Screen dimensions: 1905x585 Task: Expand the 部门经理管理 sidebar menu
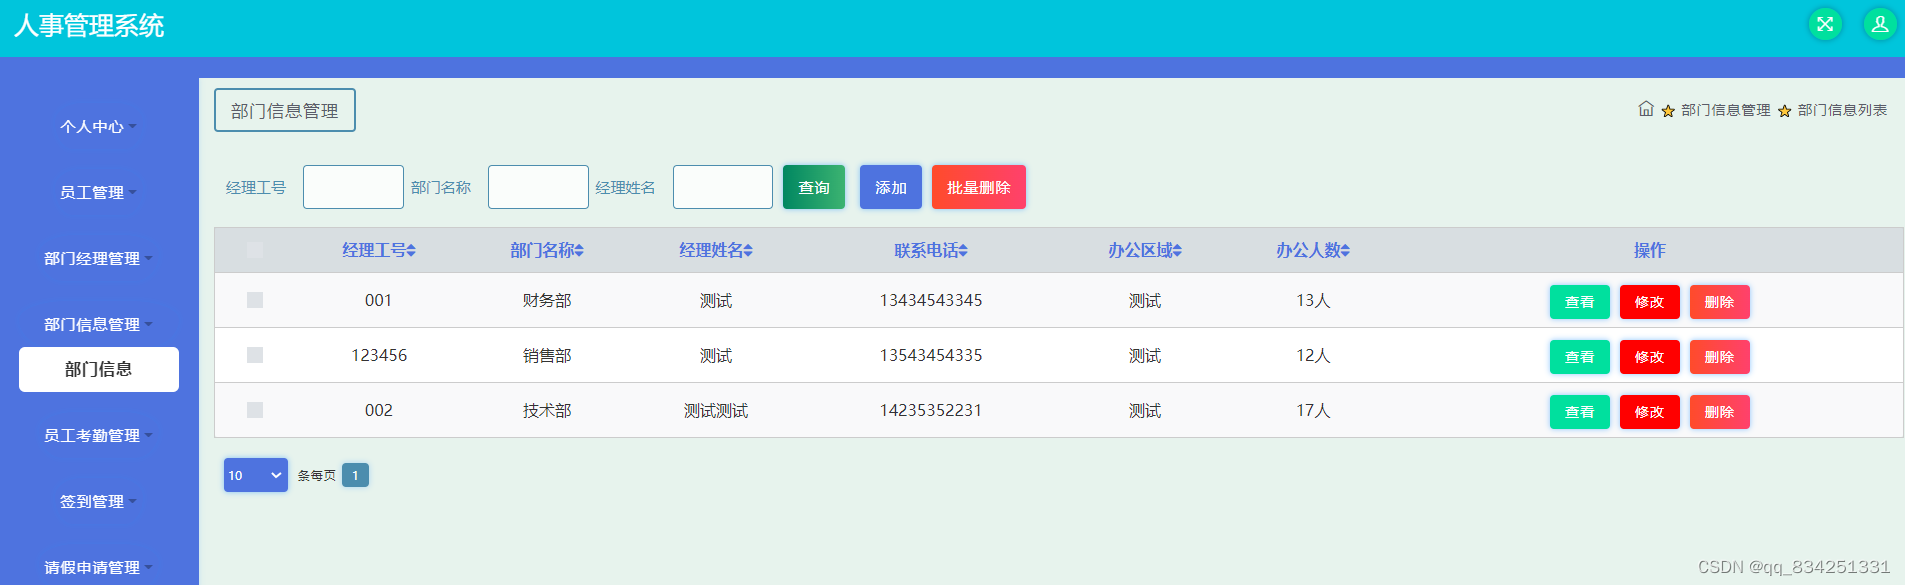[98, 259]
